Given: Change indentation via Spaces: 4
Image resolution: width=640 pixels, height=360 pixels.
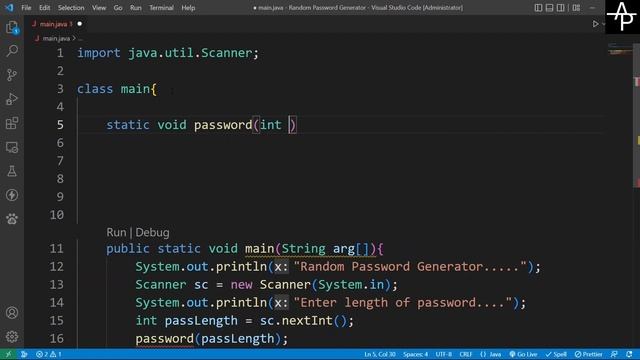Looking at the screenshot, I should (x=416, y=354).
